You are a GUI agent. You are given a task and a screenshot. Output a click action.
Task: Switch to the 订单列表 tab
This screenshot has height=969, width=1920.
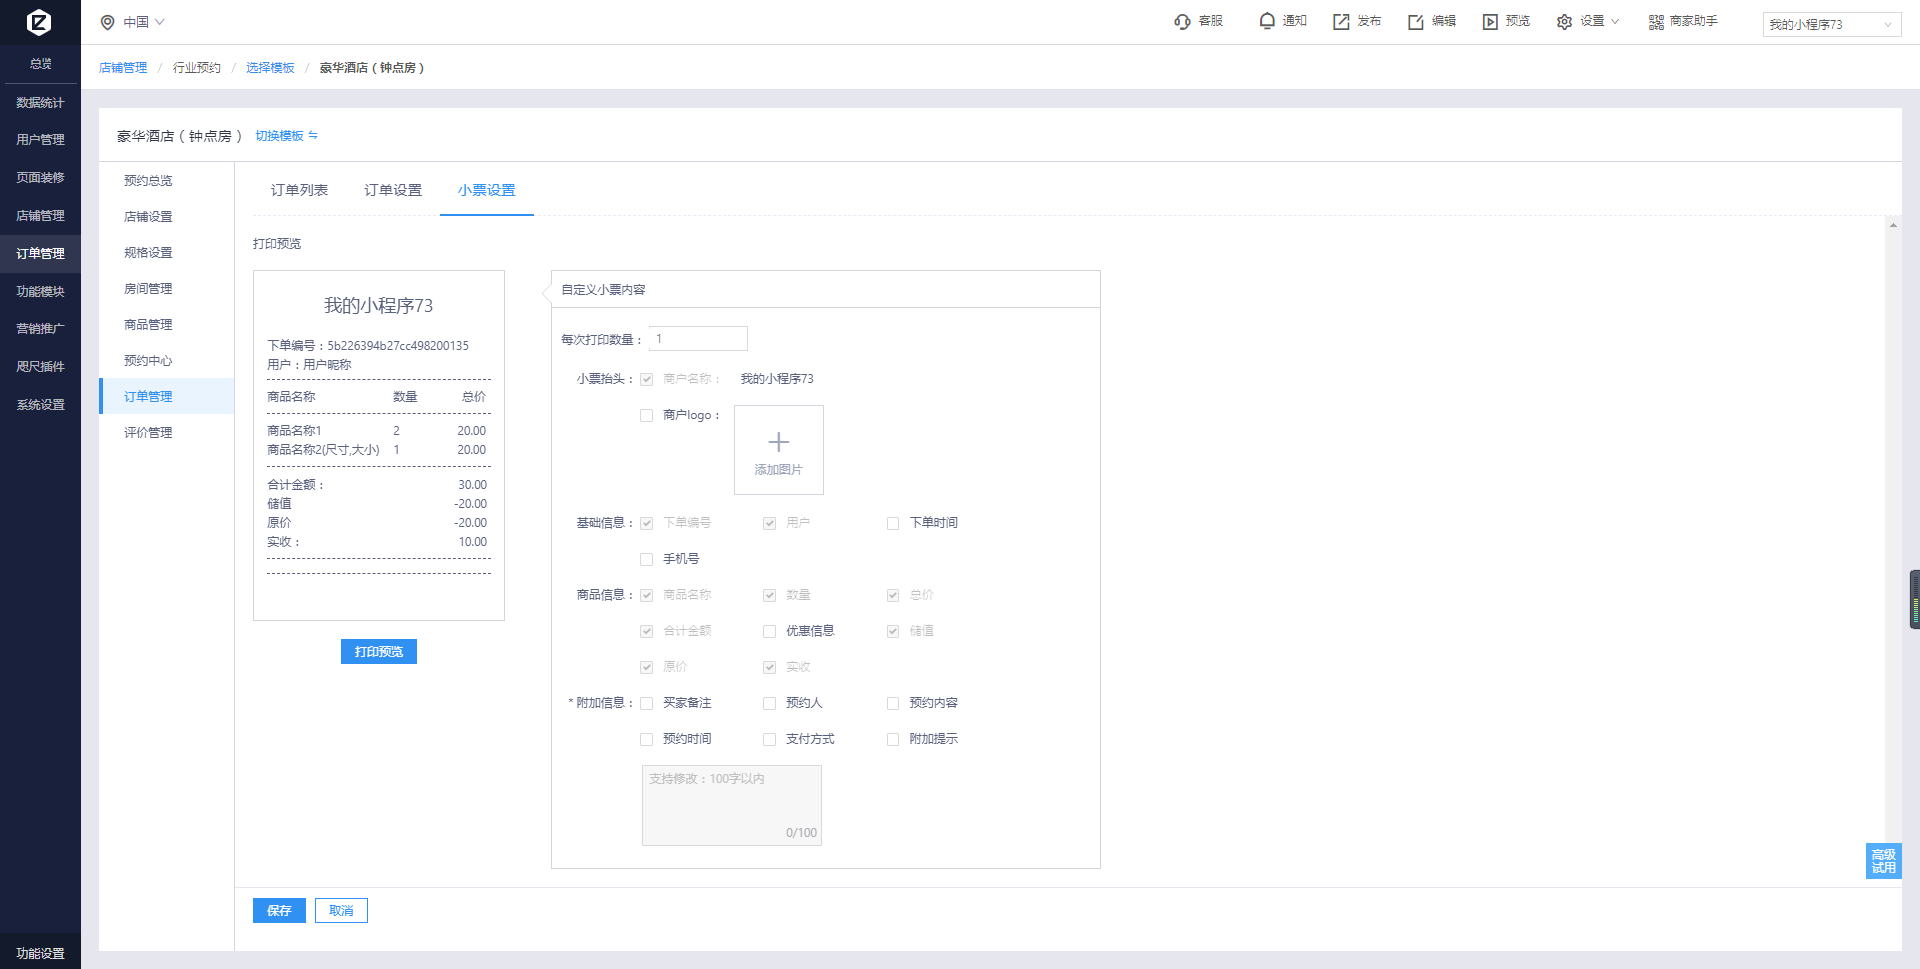click(299, 190)
